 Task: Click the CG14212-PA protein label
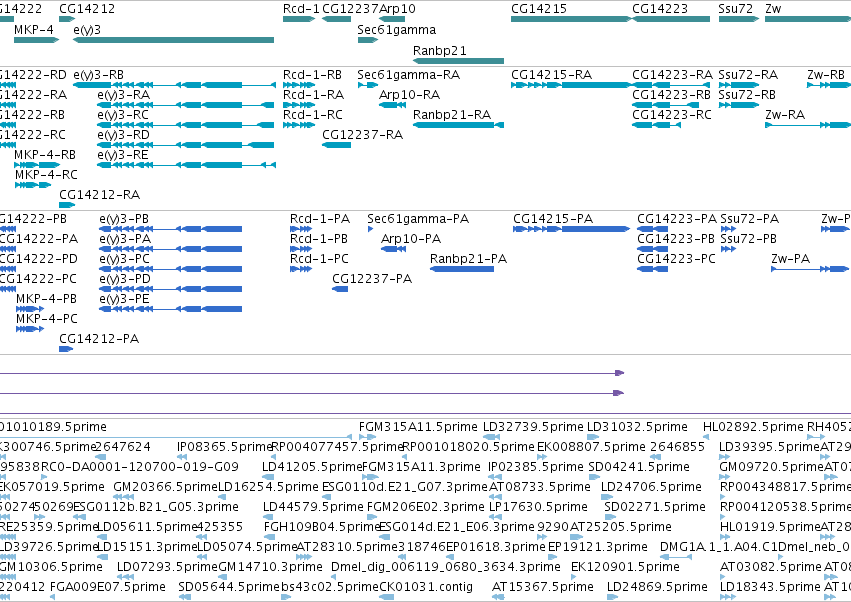coord(99,339)
